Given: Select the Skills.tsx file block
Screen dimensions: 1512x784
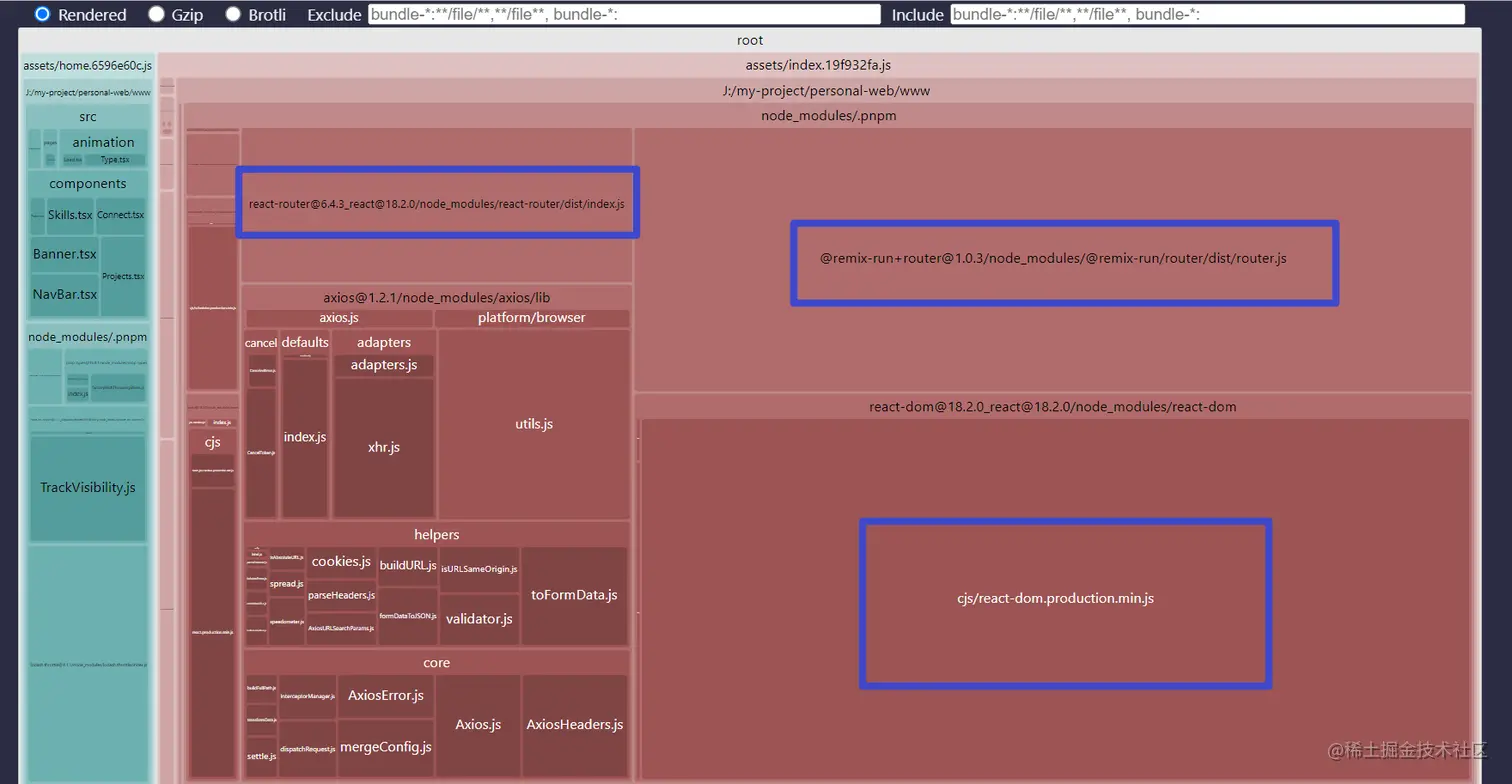Looking at the screenshot, I should 70,215.
